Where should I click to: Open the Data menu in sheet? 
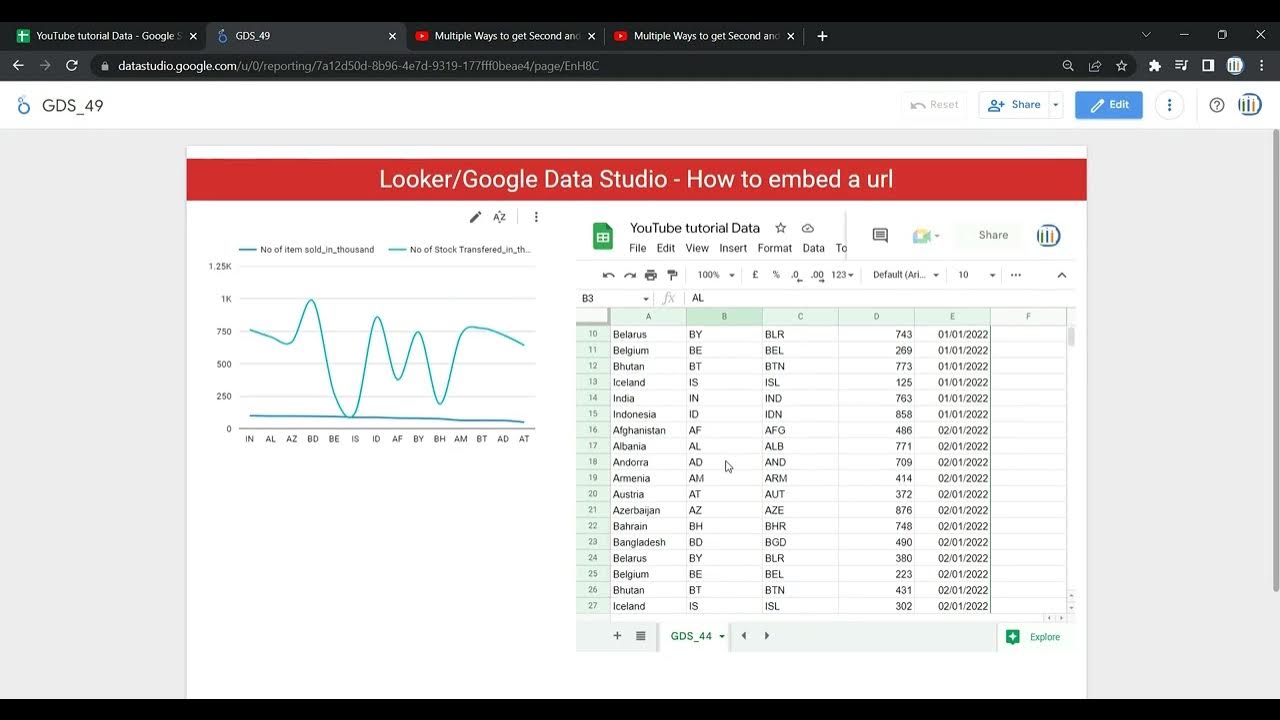coord(814,248)
